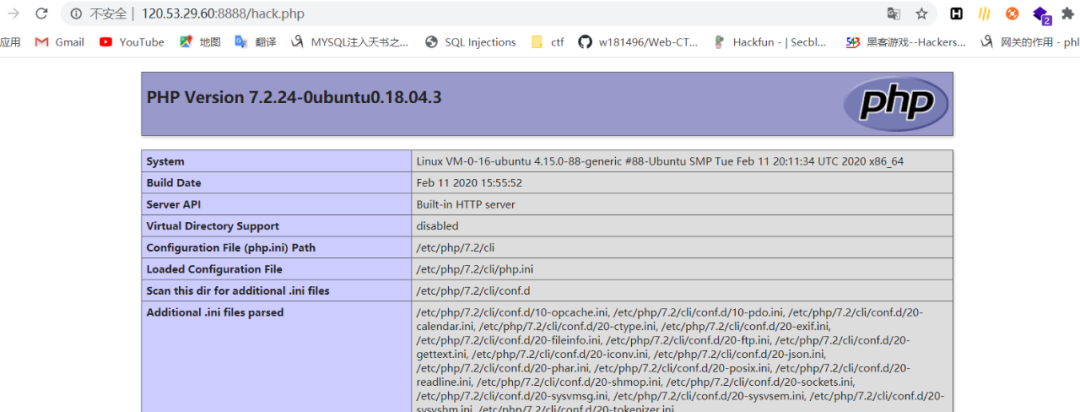Open the SQL Injections bookmark
The height and width of the screenshot is (412, 1080).
[471, 42]
